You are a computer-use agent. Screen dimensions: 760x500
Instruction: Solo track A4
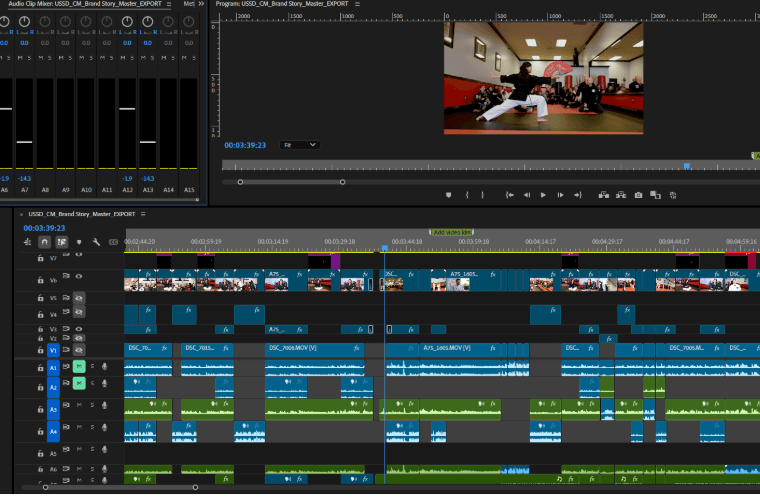pos(92,427)
